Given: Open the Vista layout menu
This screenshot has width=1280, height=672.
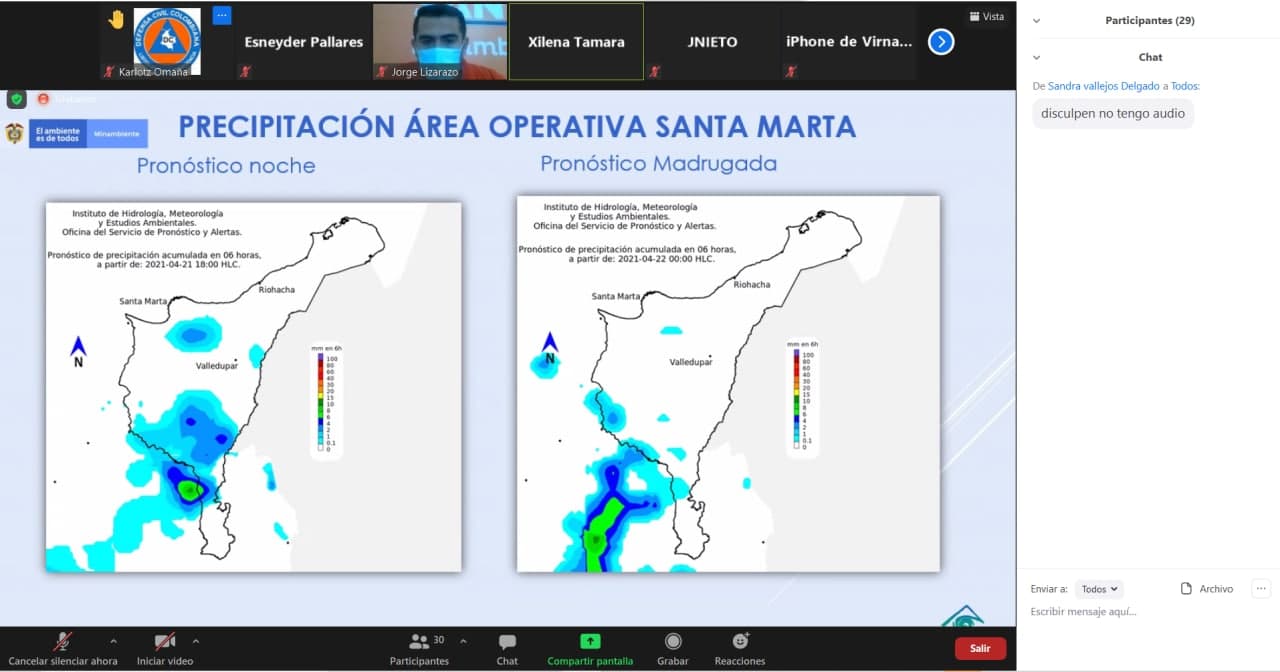Looking at the screenshot, I should tap(986, 16).
